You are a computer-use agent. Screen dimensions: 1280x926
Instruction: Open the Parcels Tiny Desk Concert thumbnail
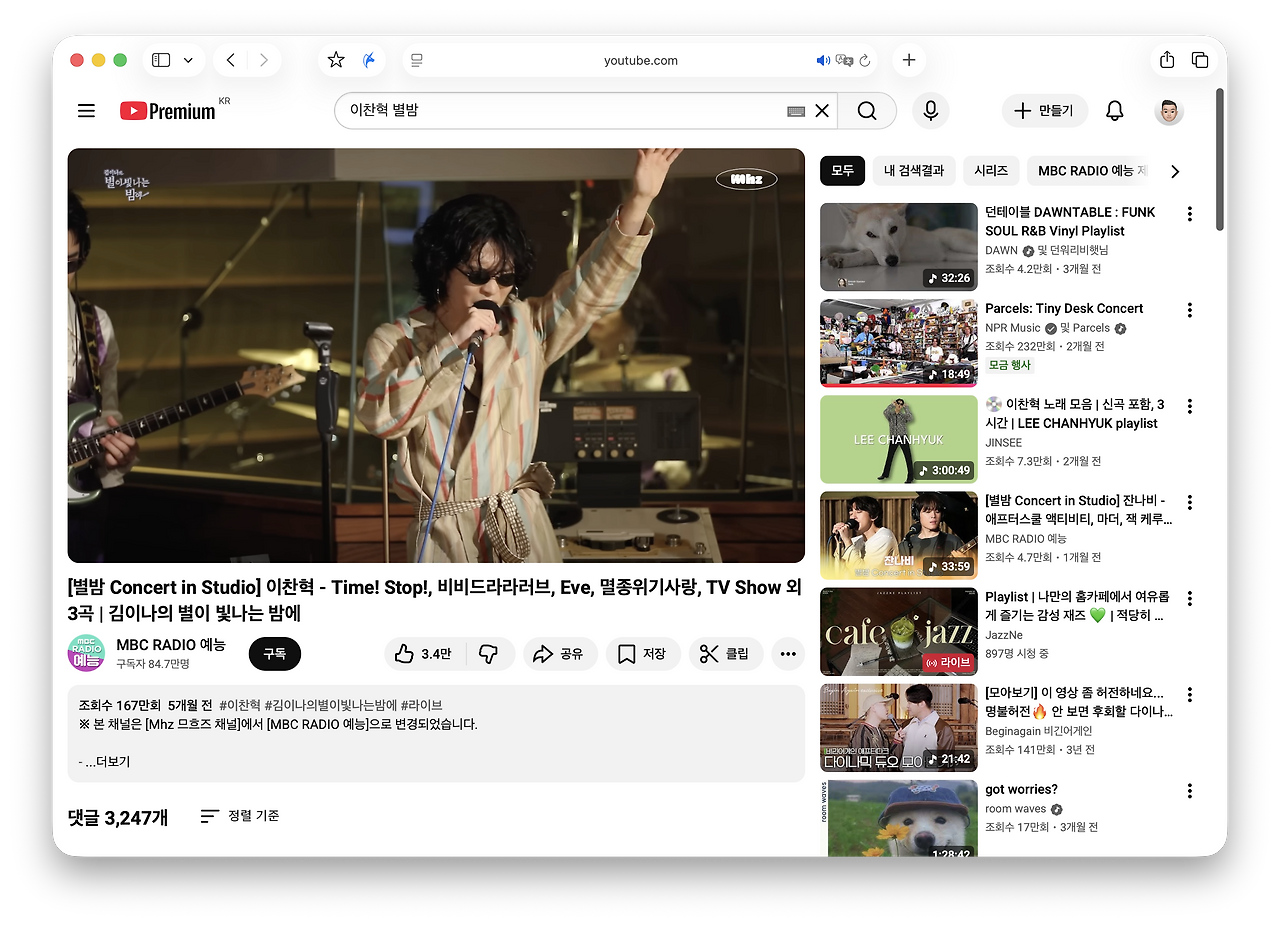(x=898, y=343)
